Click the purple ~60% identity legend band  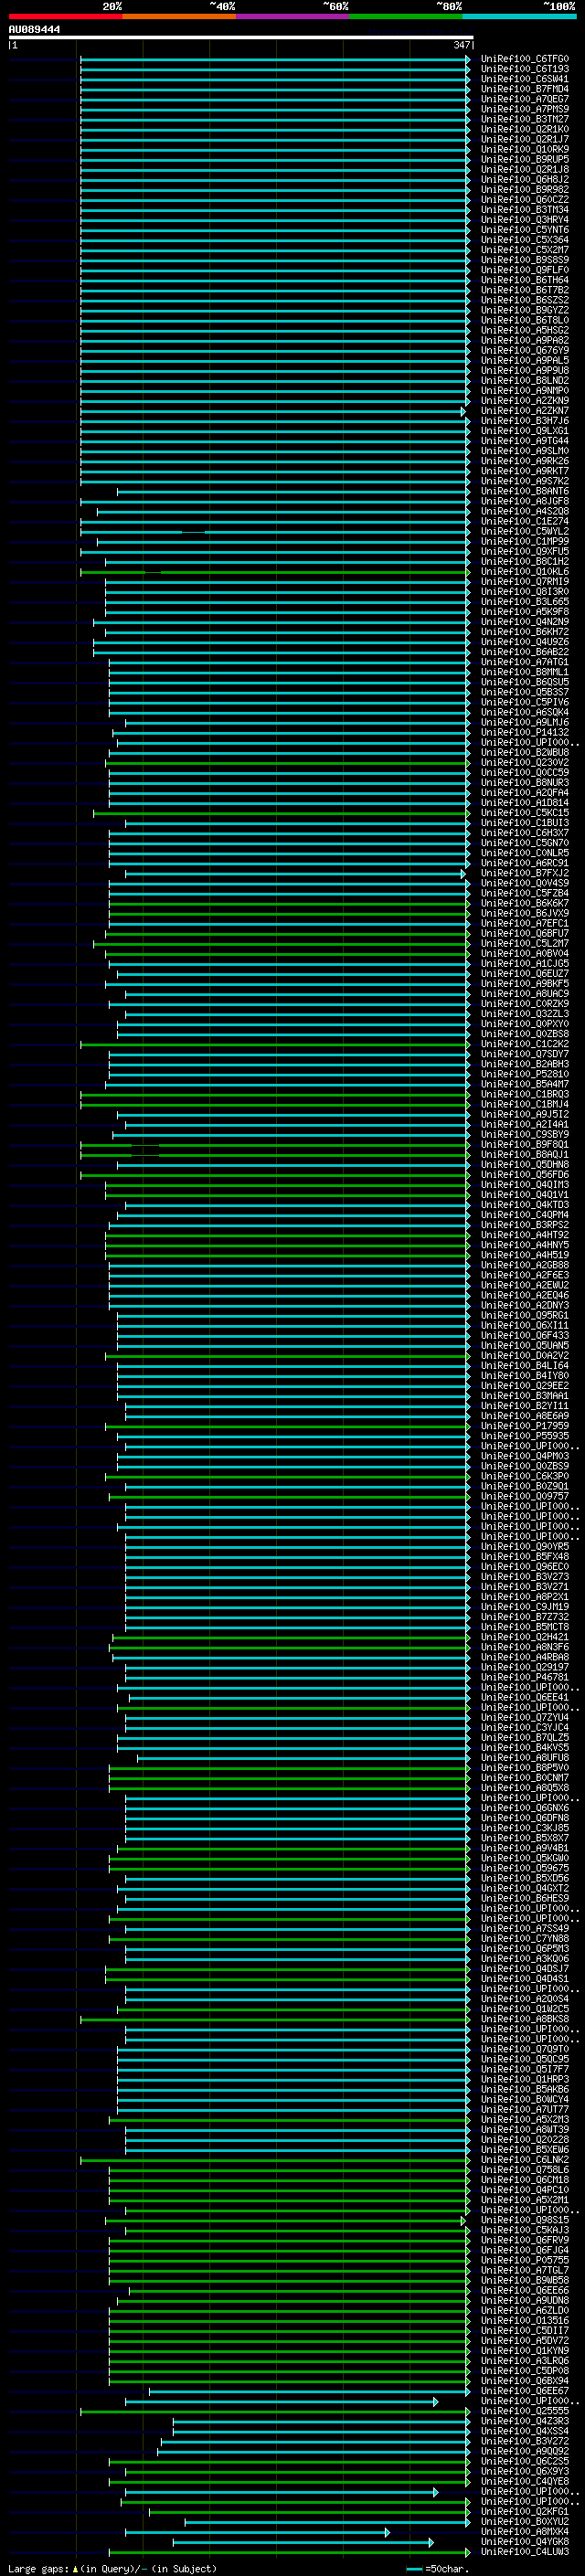pos(292,16)
